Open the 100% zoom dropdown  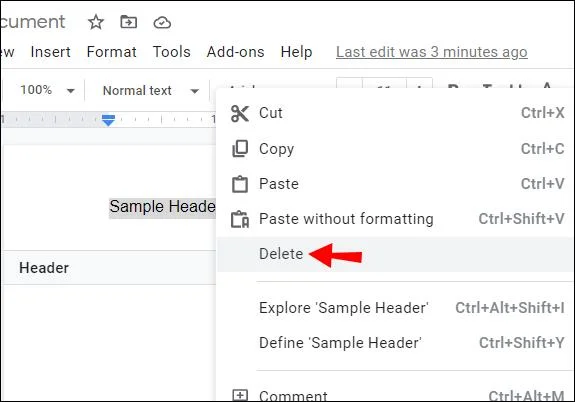pos(47,90)
